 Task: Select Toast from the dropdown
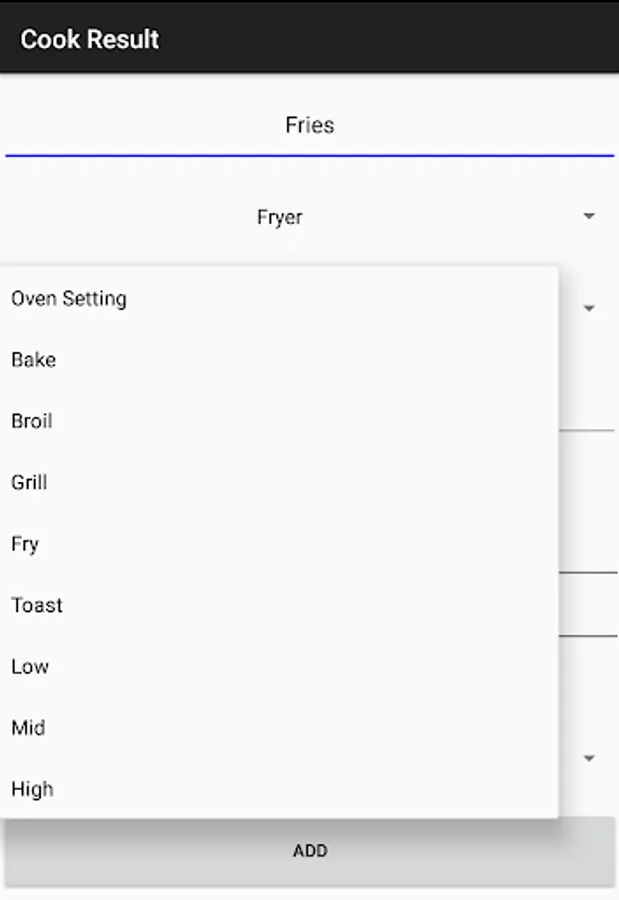[x=37, y=605]
